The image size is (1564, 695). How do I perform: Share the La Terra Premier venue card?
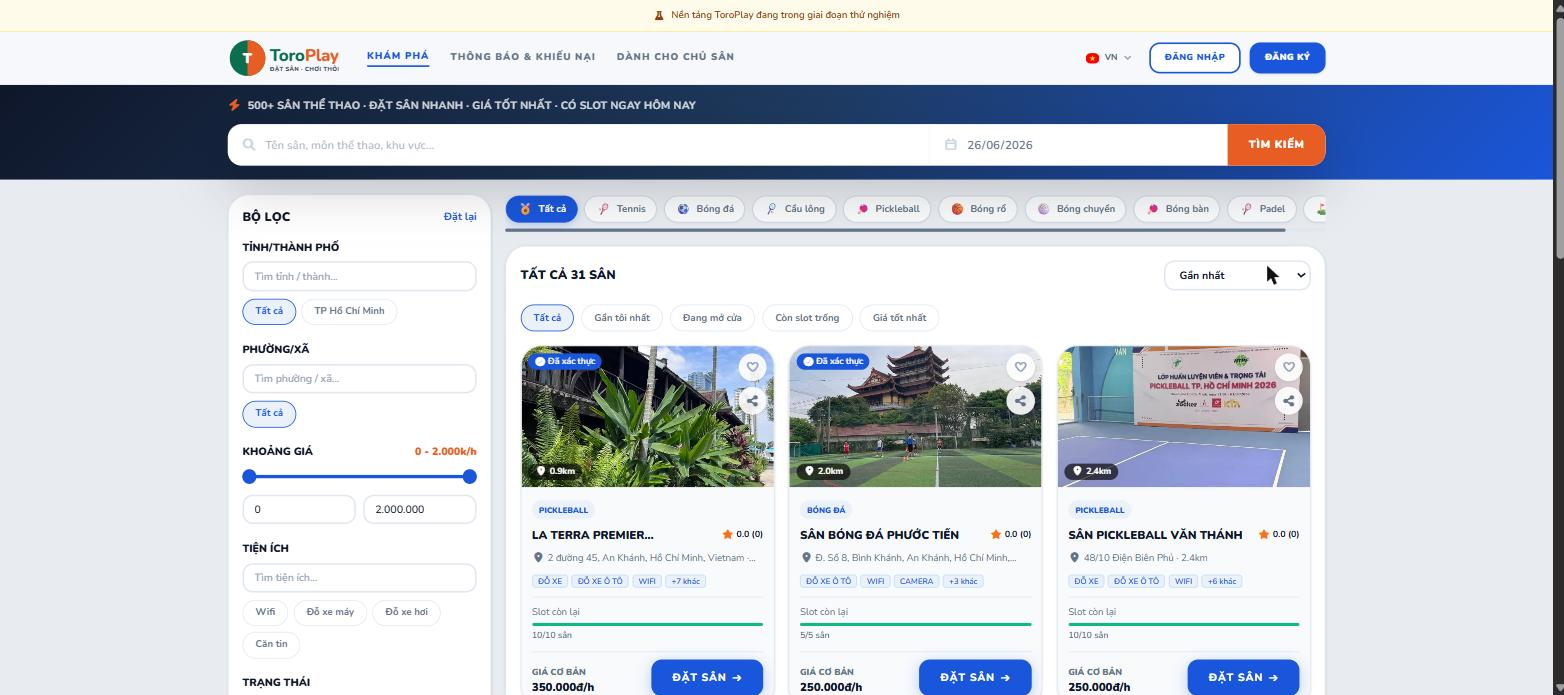[x=753, y=401]
